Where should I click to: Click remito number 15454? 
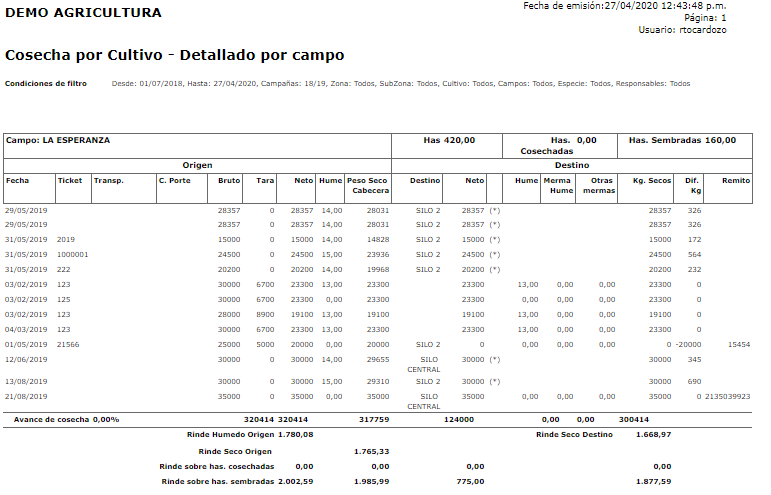point(739,345)
